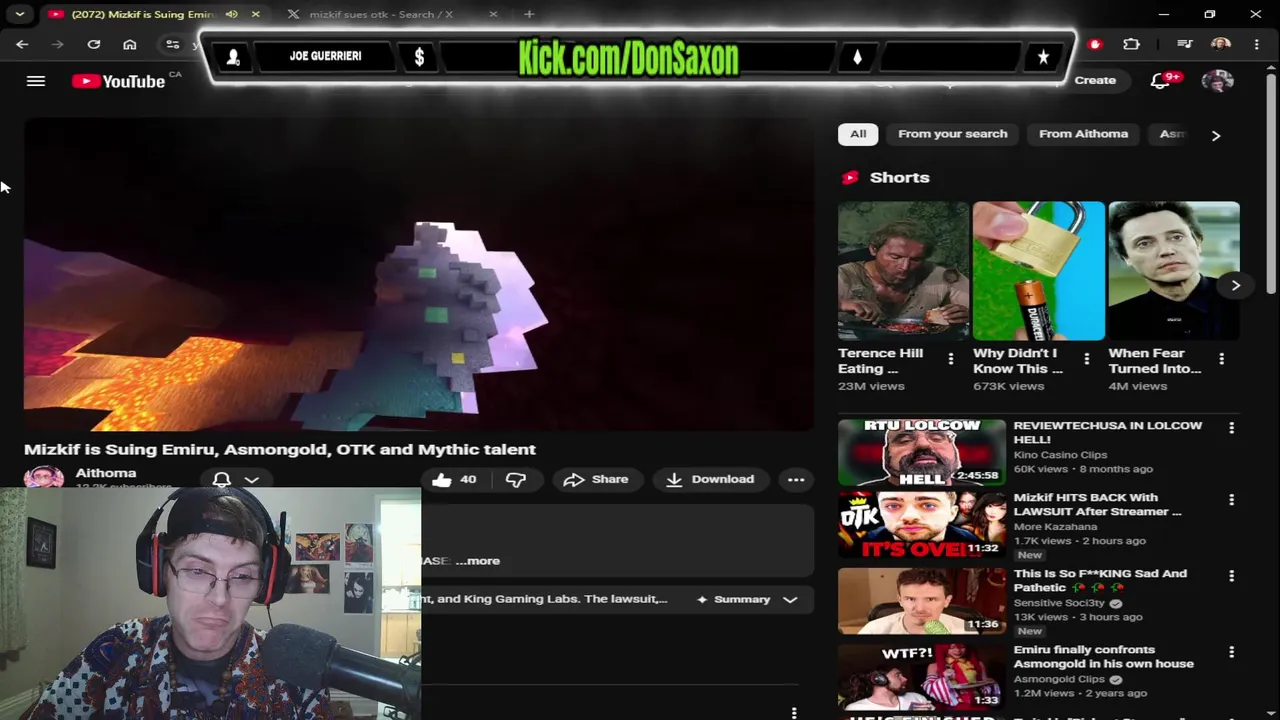Open the When Fear Turned Into short
The image size is (1280, 720).
click(1174, 271)
